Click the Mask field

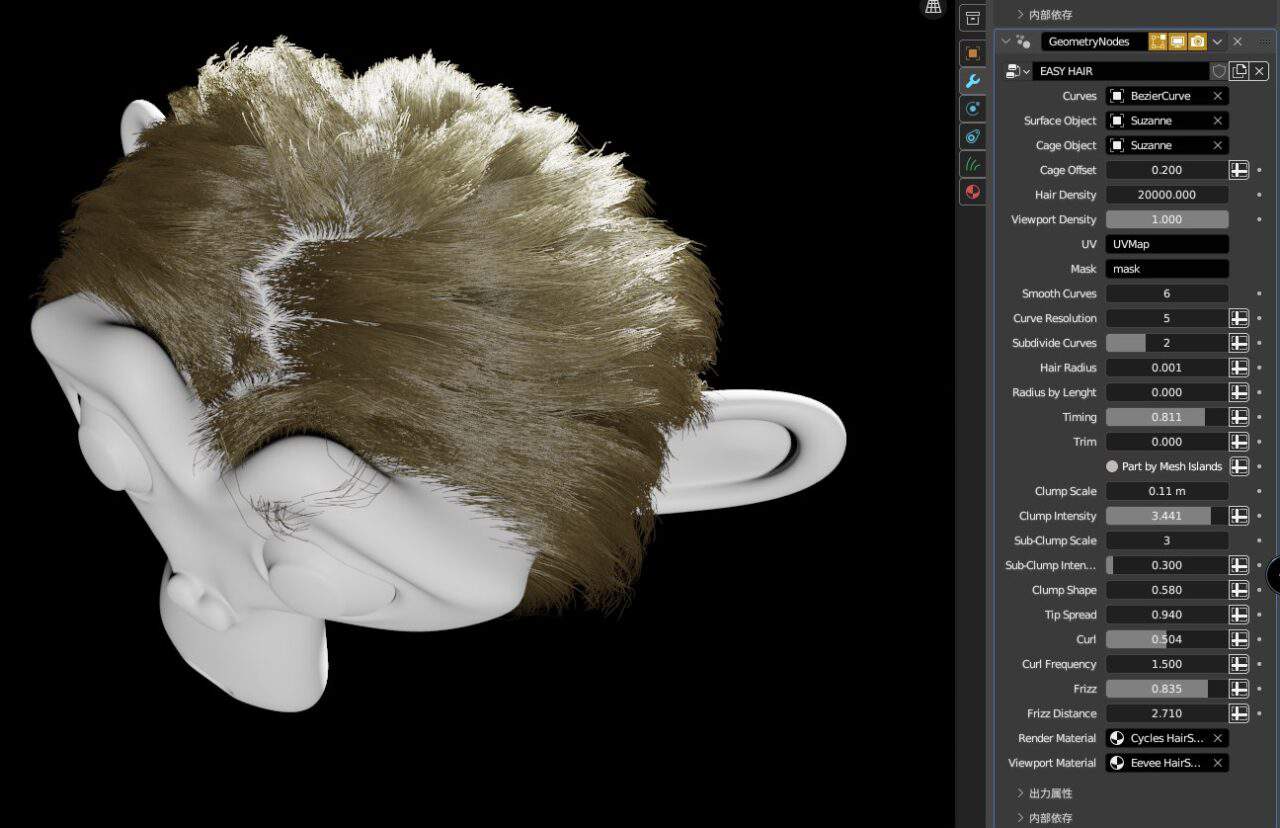[x=1167, y=269]
